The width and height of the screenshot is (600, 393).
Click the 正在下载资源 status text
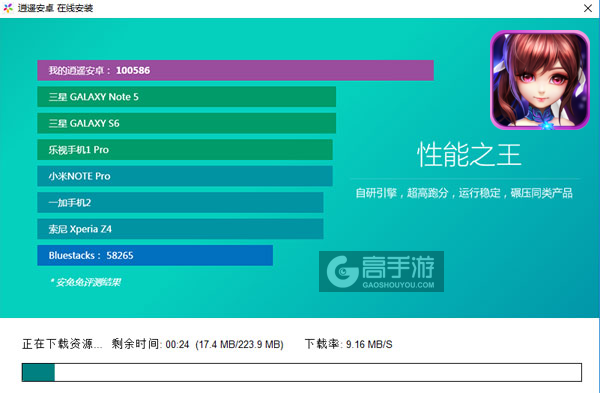(62, 344)
